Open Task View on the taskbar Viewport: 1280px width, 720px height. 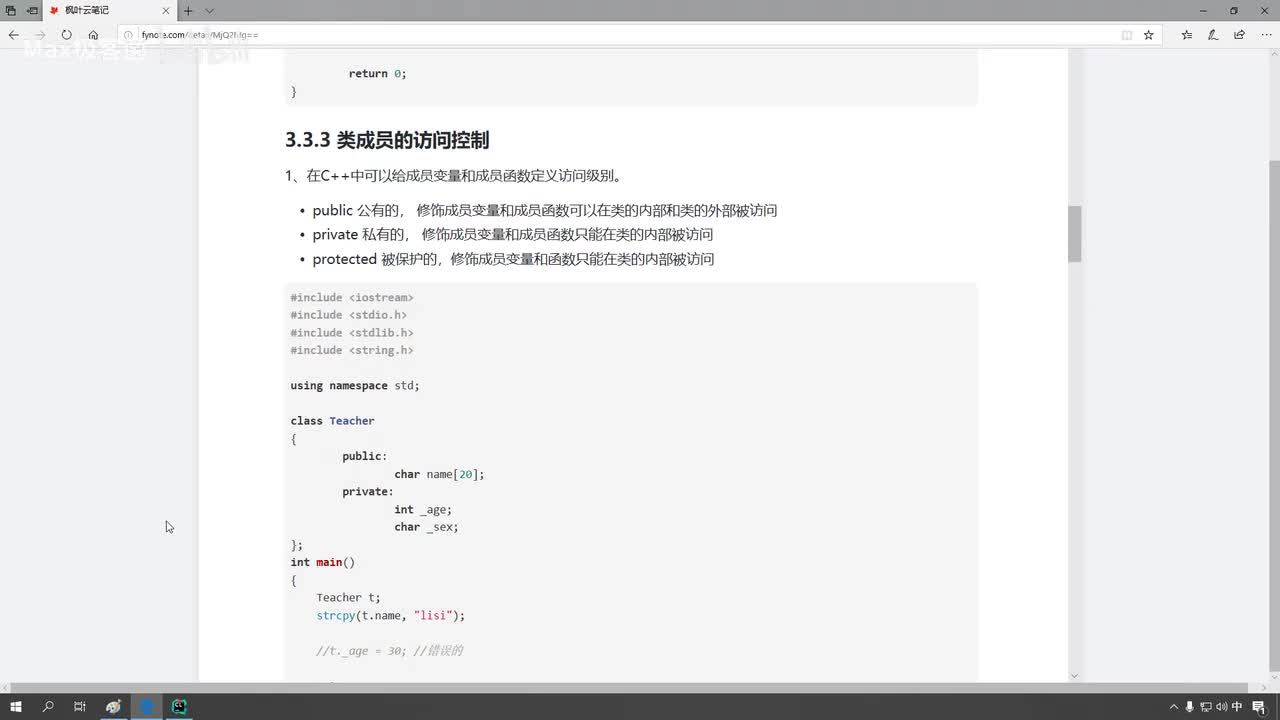pyautogui.click(x=80, y=706)
